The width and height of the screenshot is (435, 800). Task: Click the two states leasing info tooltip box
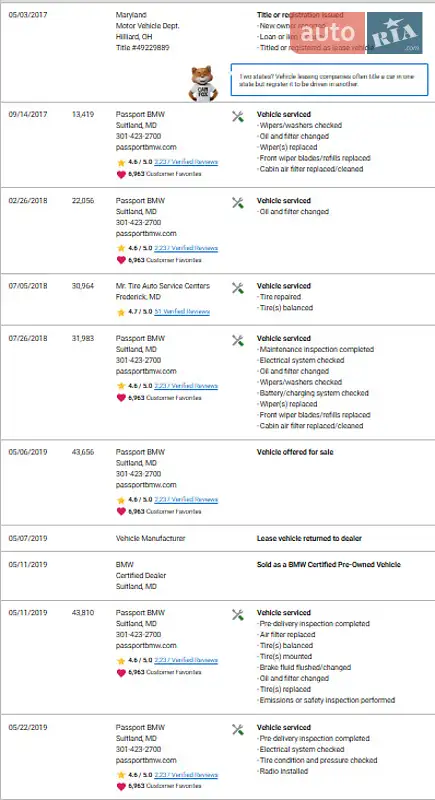[x=329, y=80]
